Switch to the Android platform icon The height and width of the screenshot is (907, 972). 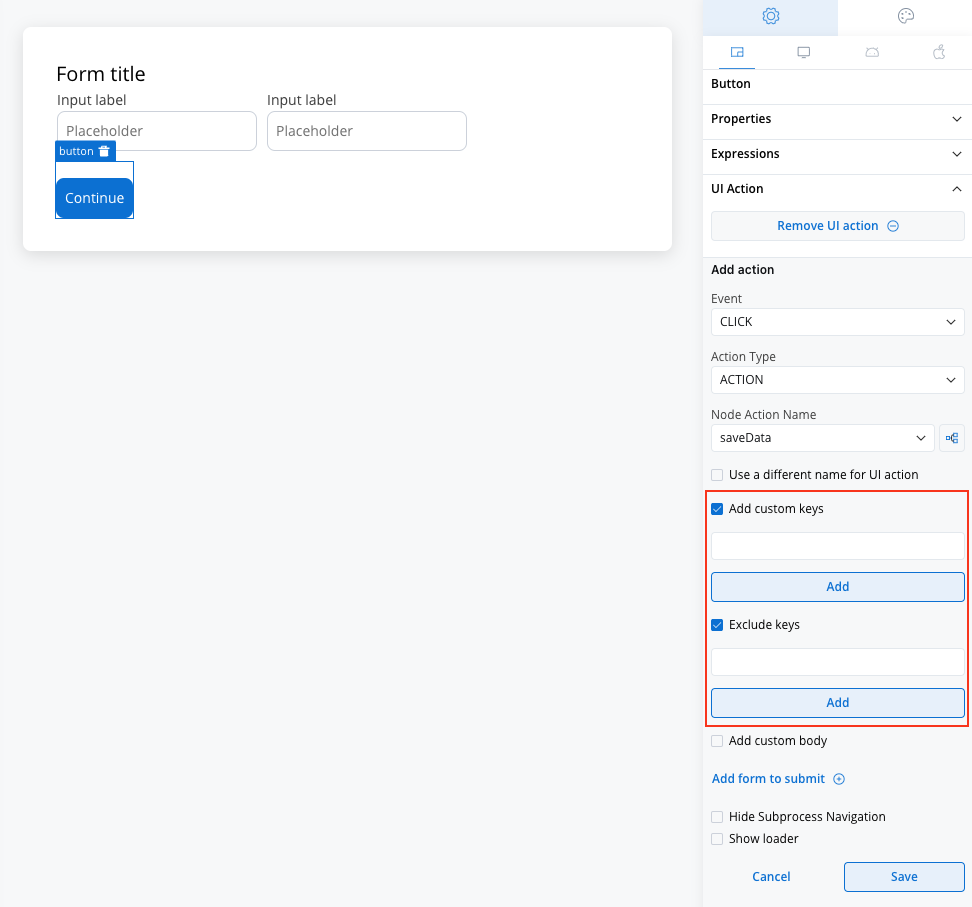872,52
